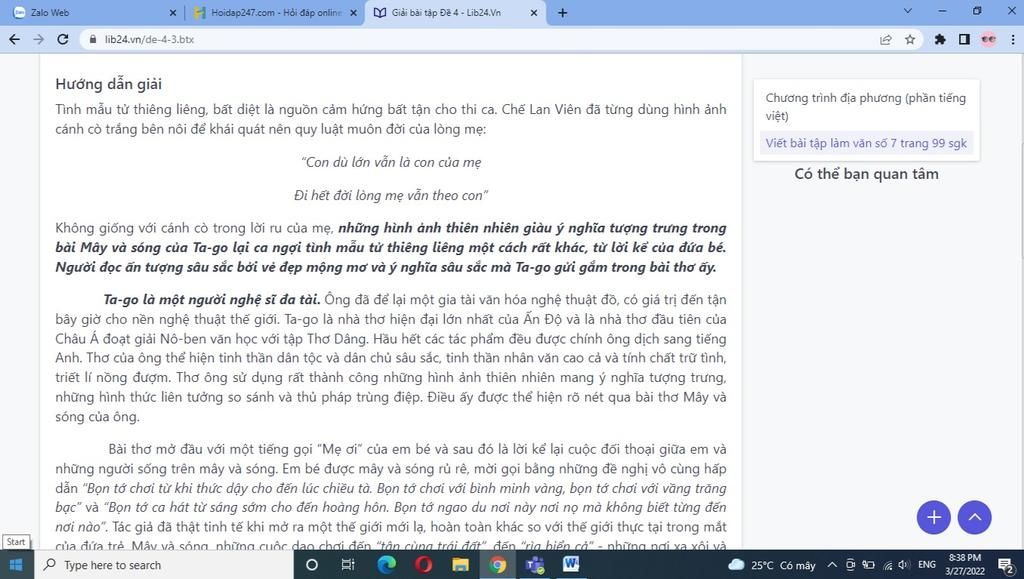Open the network Wi-Fi tray icon
Viewport: 1024px width, 579px height.
point(887,565)
